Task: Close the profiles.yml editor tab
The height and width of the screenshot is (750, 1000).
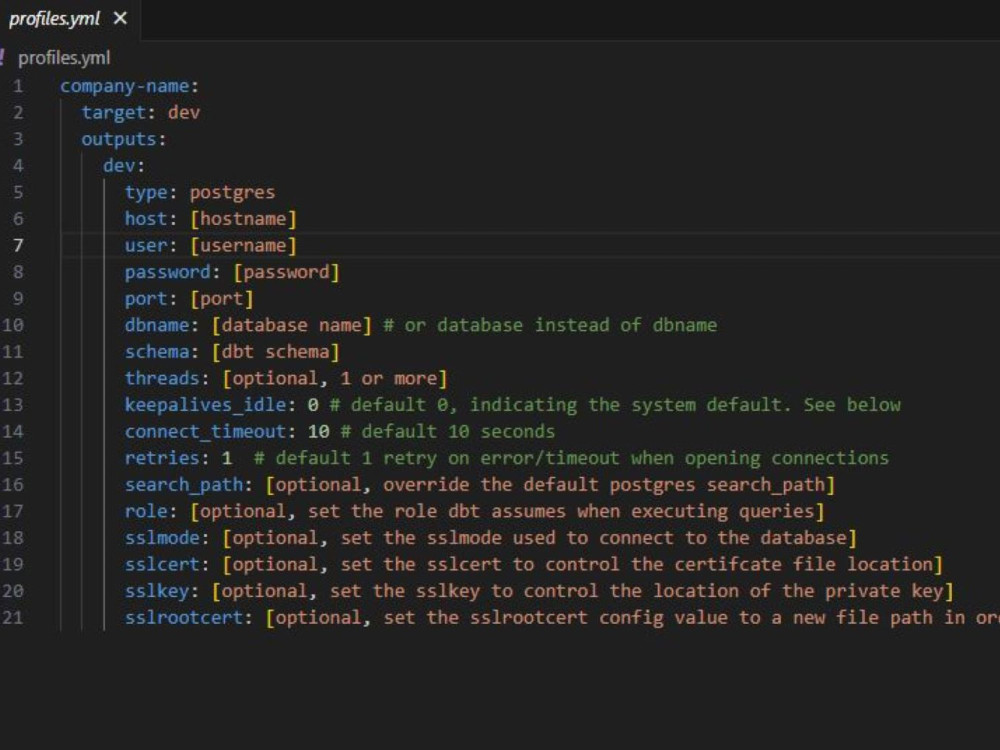Action: pos(120,18)
